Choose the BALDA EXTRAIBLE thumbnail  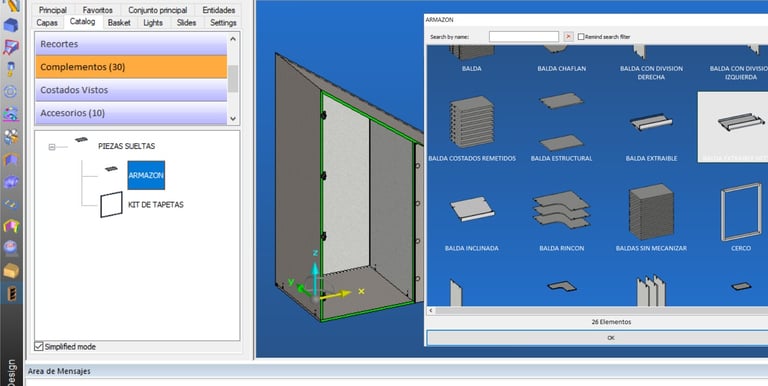(x=651, y=122)
